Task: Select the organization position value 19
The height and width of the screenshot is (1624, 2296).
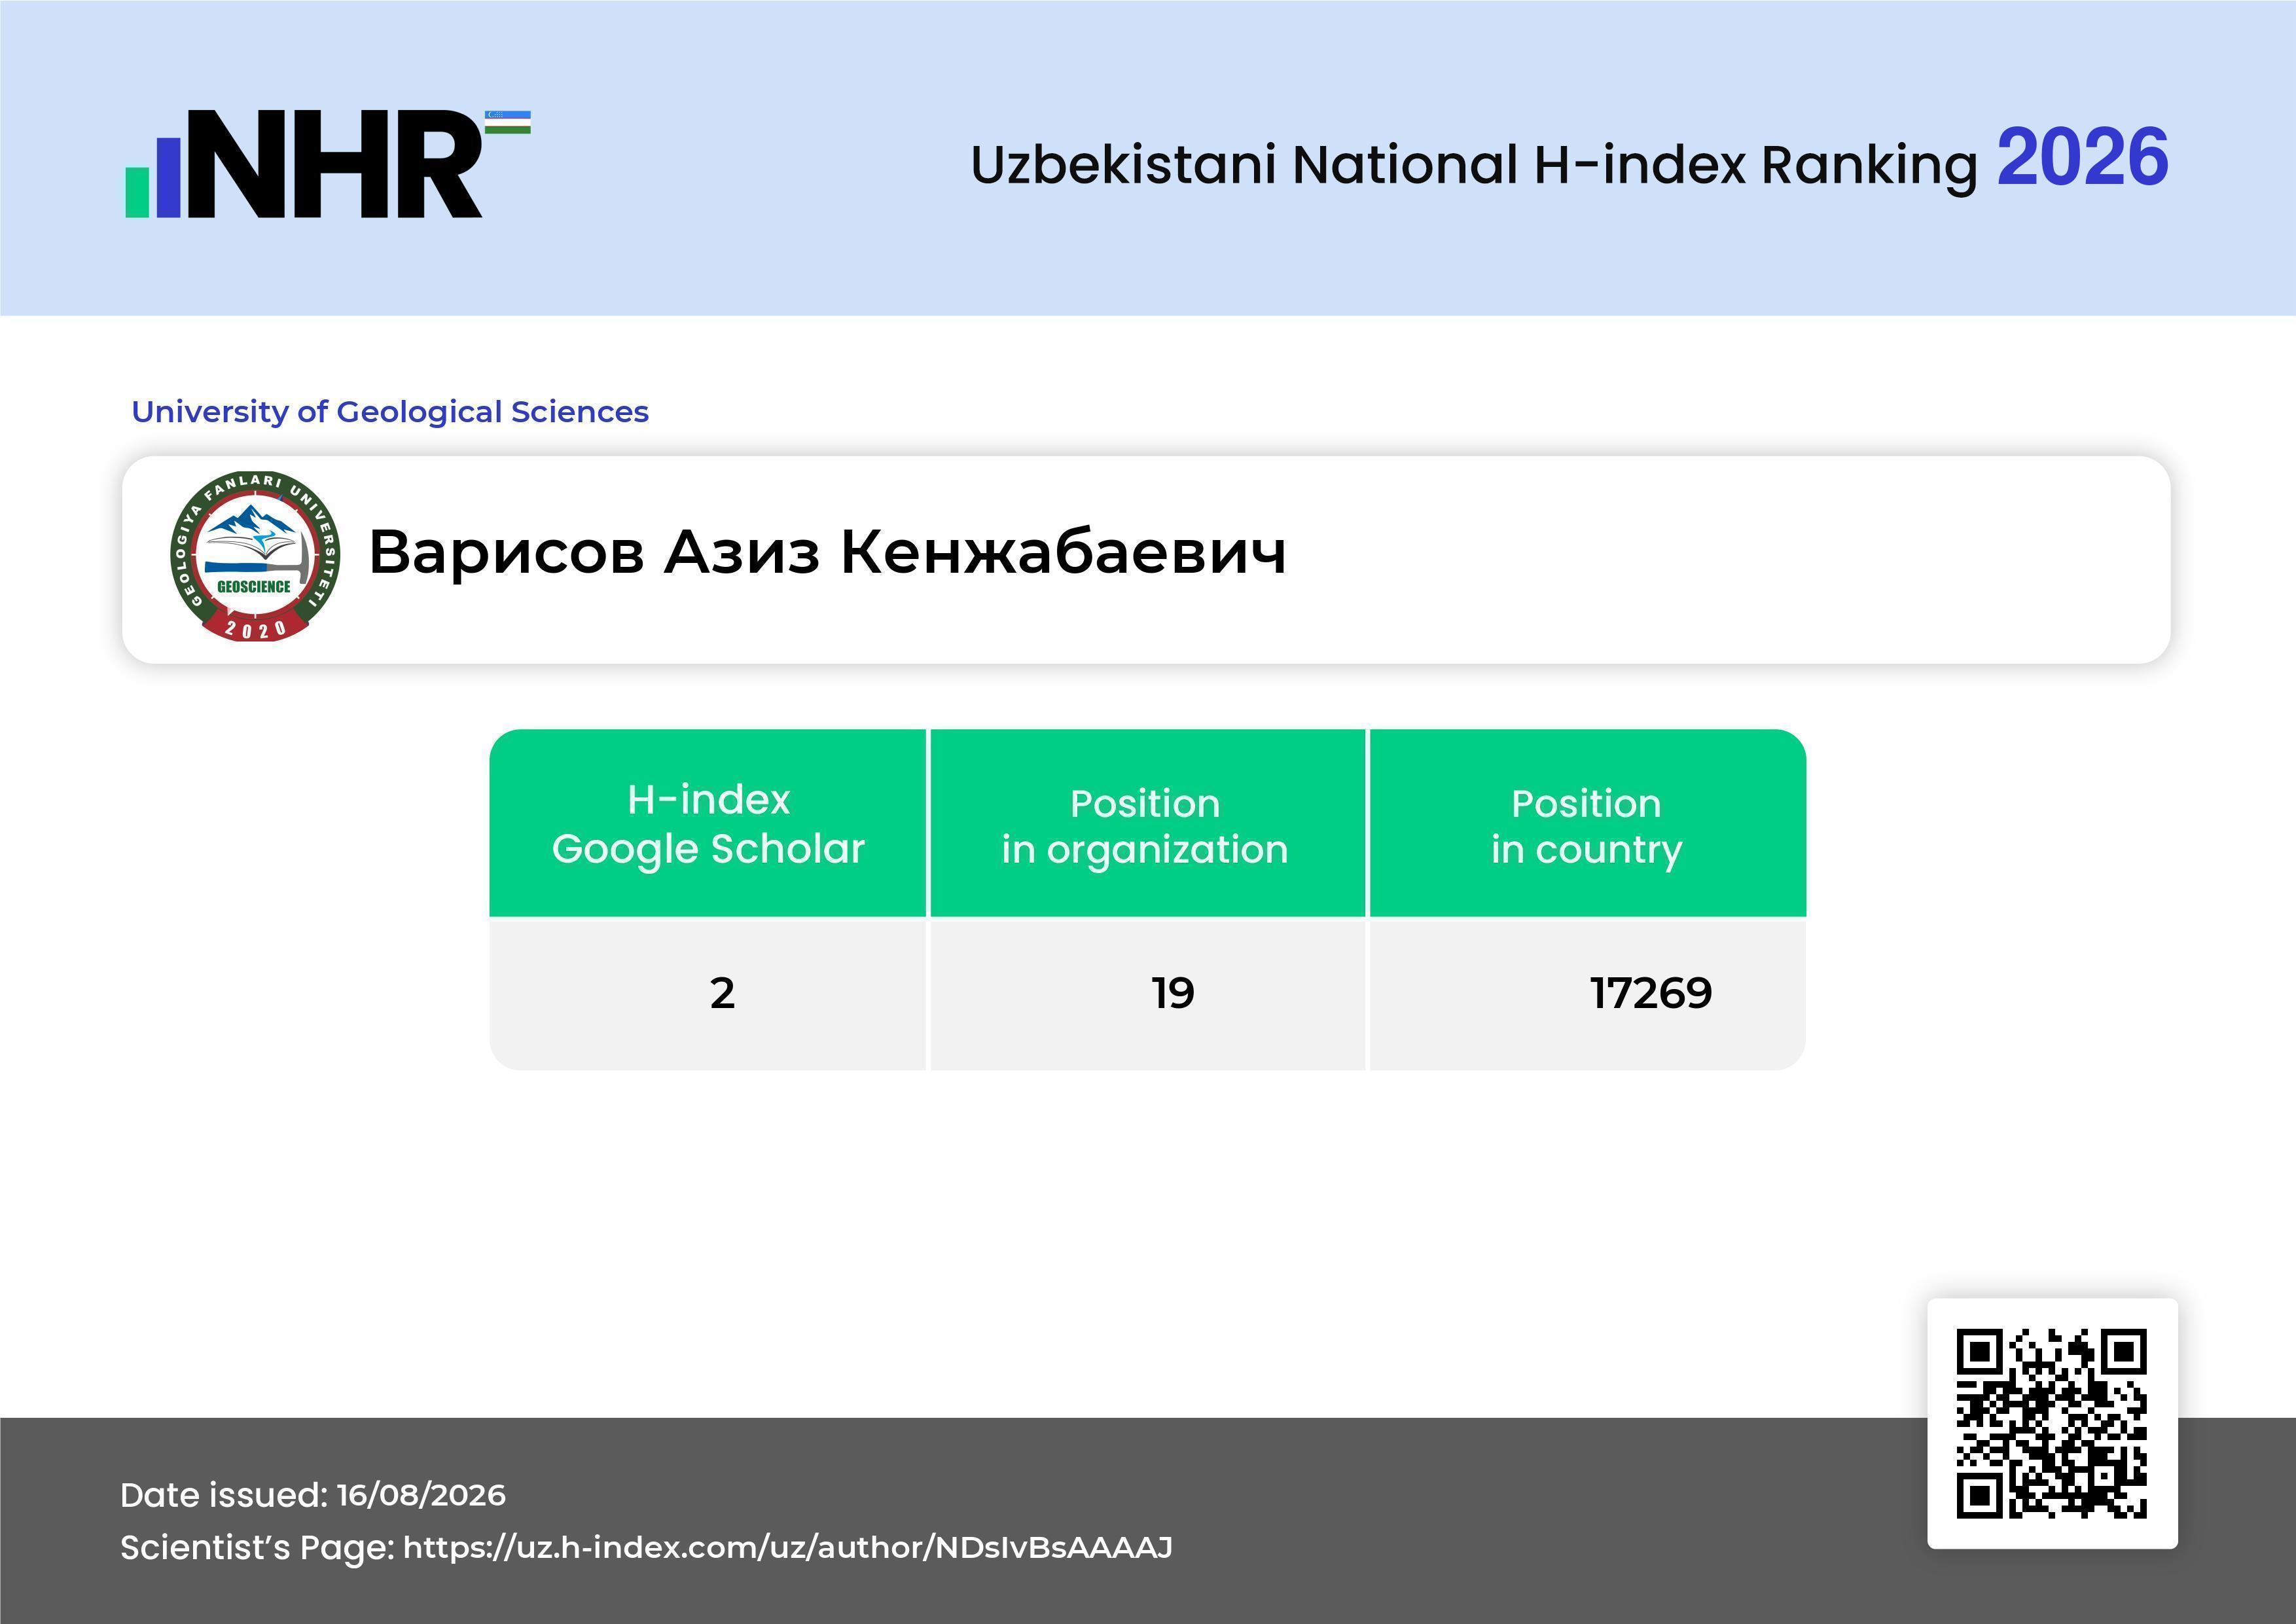Action: 1172,993
